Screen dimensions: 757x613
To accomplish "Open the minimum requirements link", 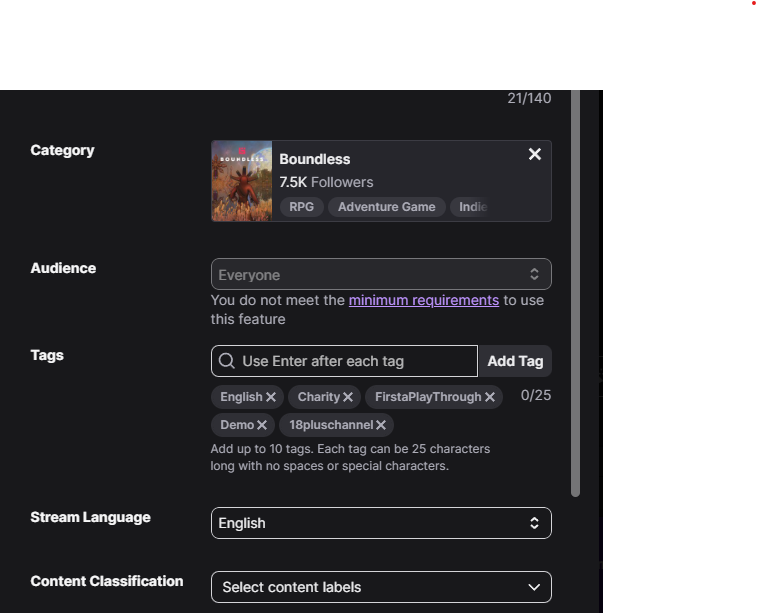I will tap(423, 300).
